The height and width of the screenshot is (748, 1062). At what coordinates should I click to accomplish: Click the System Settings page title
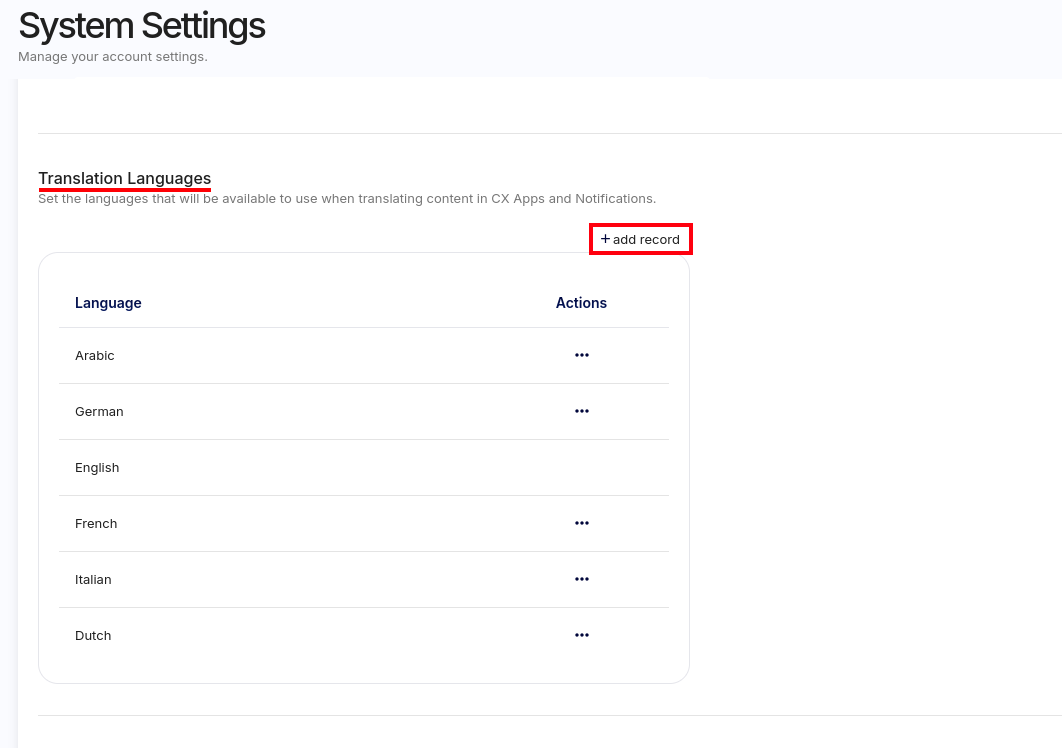tap(142, 26)
